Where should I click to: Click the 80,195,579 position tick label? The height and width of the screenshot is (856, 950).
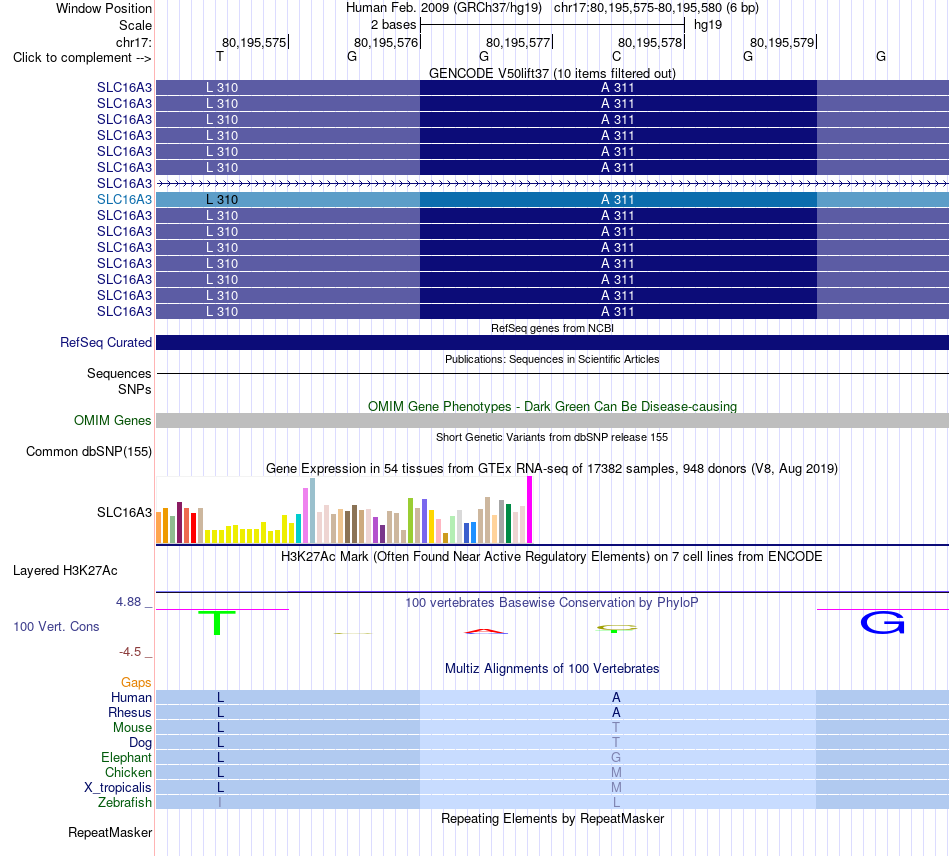782,42
